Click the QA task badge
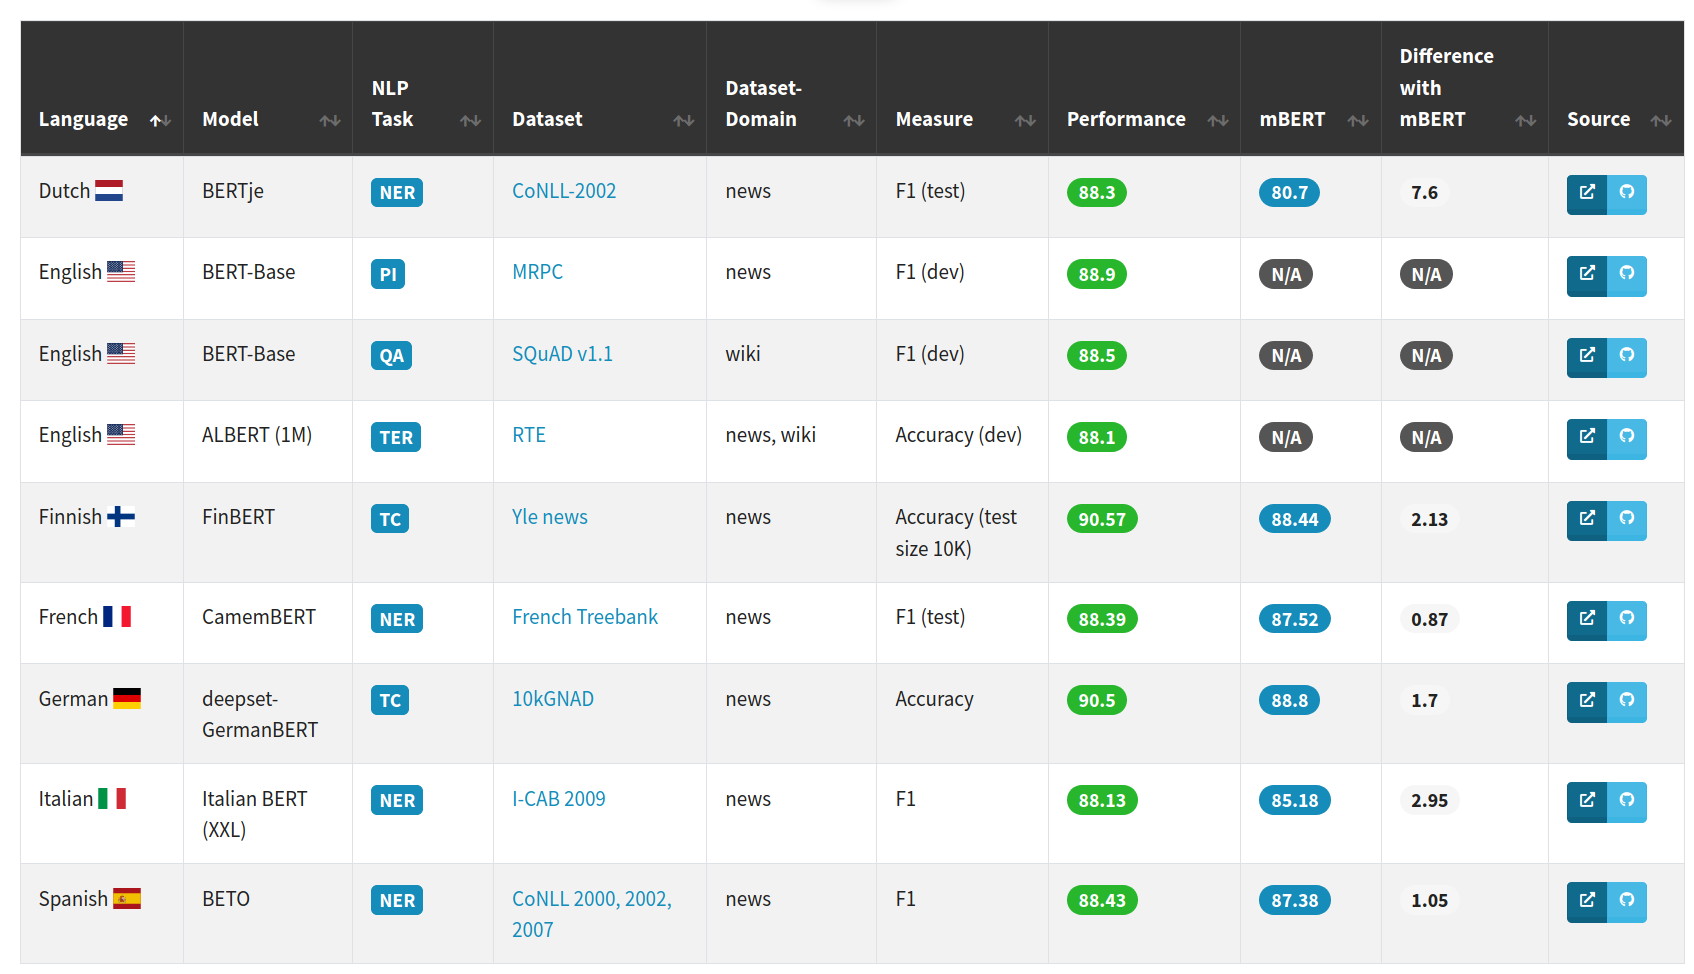This screenshot has height=974, width=1694. tap(391, 356)
